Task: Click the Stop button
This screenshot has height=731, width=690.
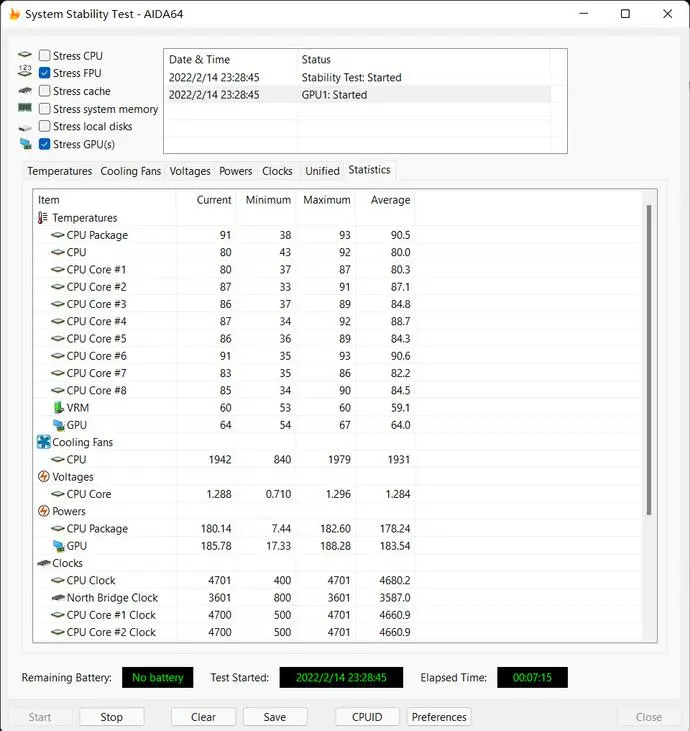Action: pyautogui.click(x=111, y=717)
